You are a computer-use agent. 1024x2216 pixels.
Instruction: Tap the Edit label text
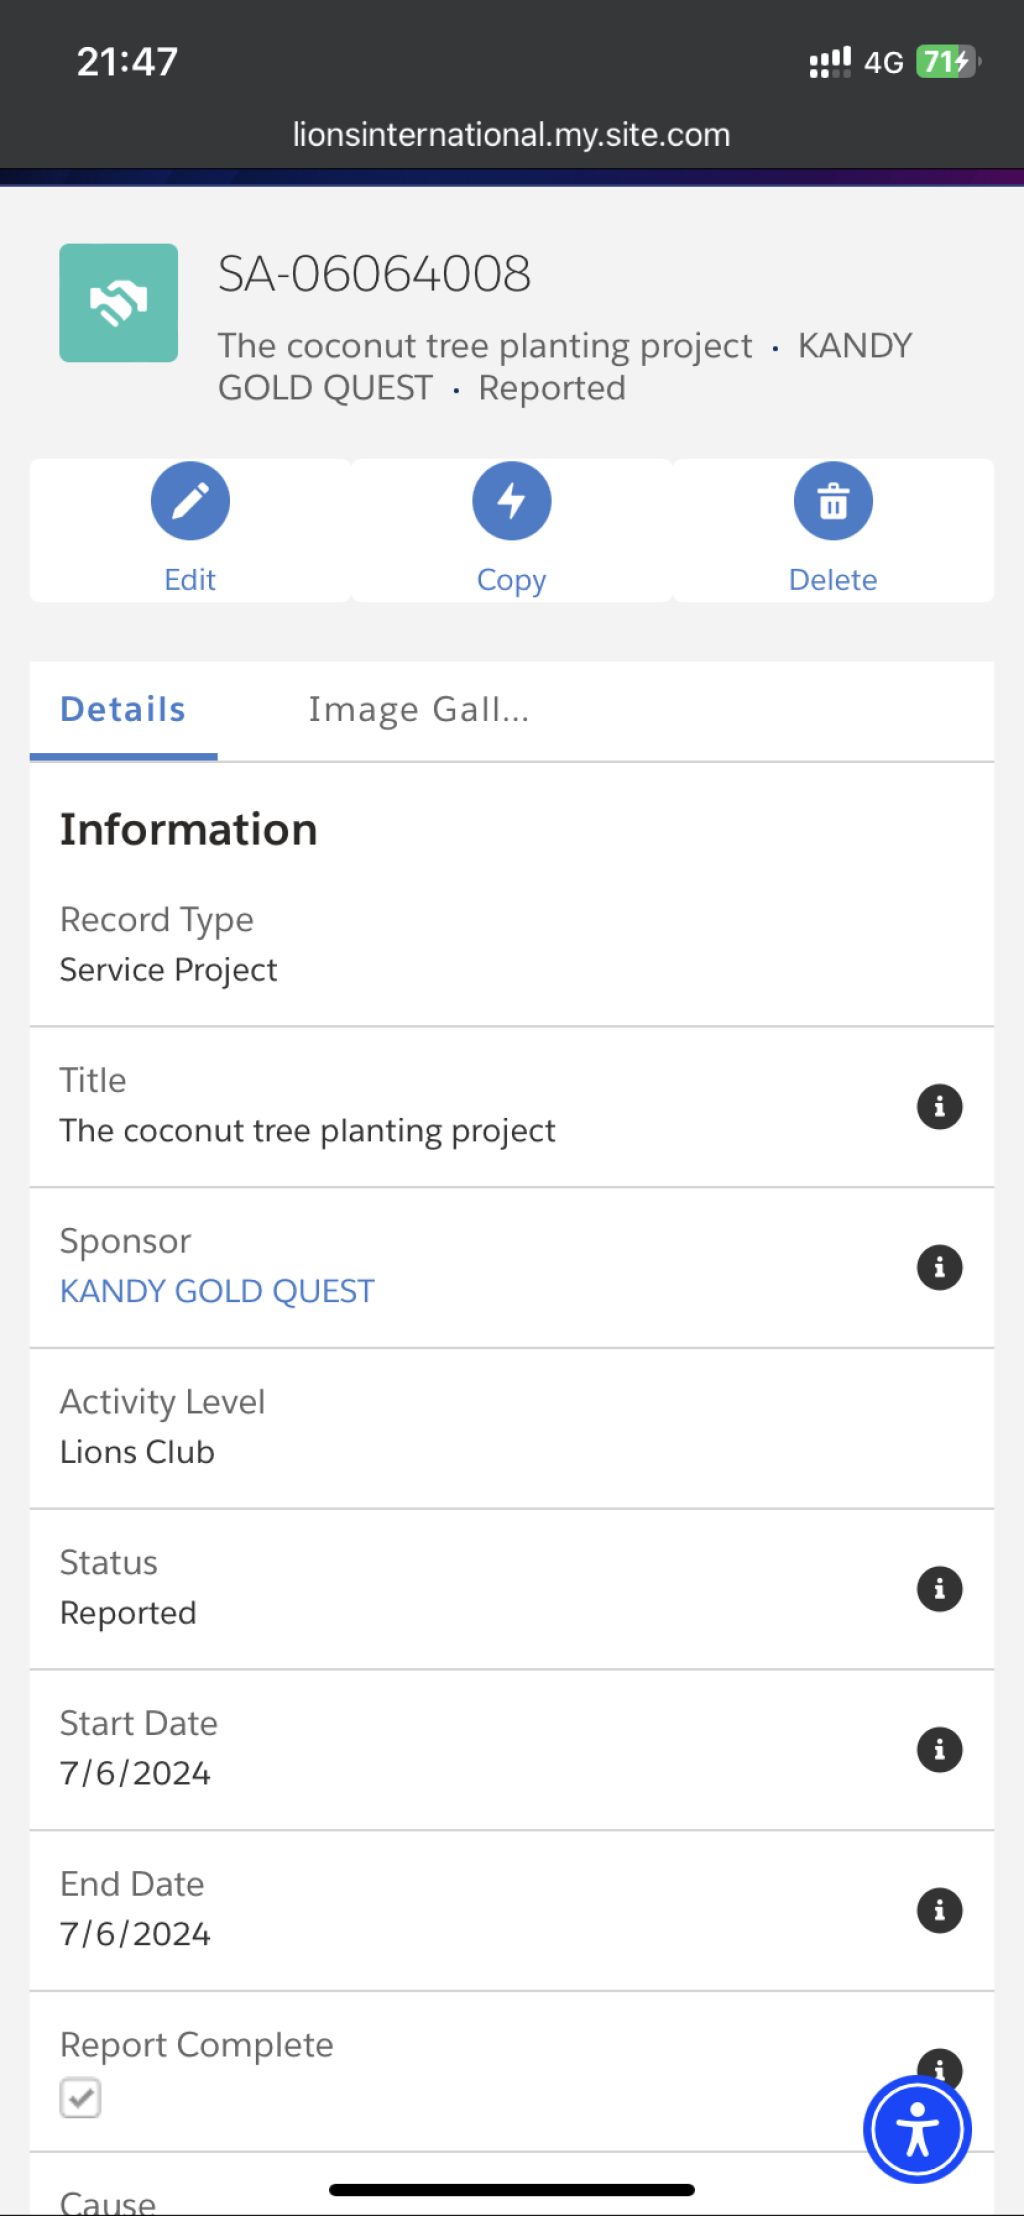pos(190,580)
